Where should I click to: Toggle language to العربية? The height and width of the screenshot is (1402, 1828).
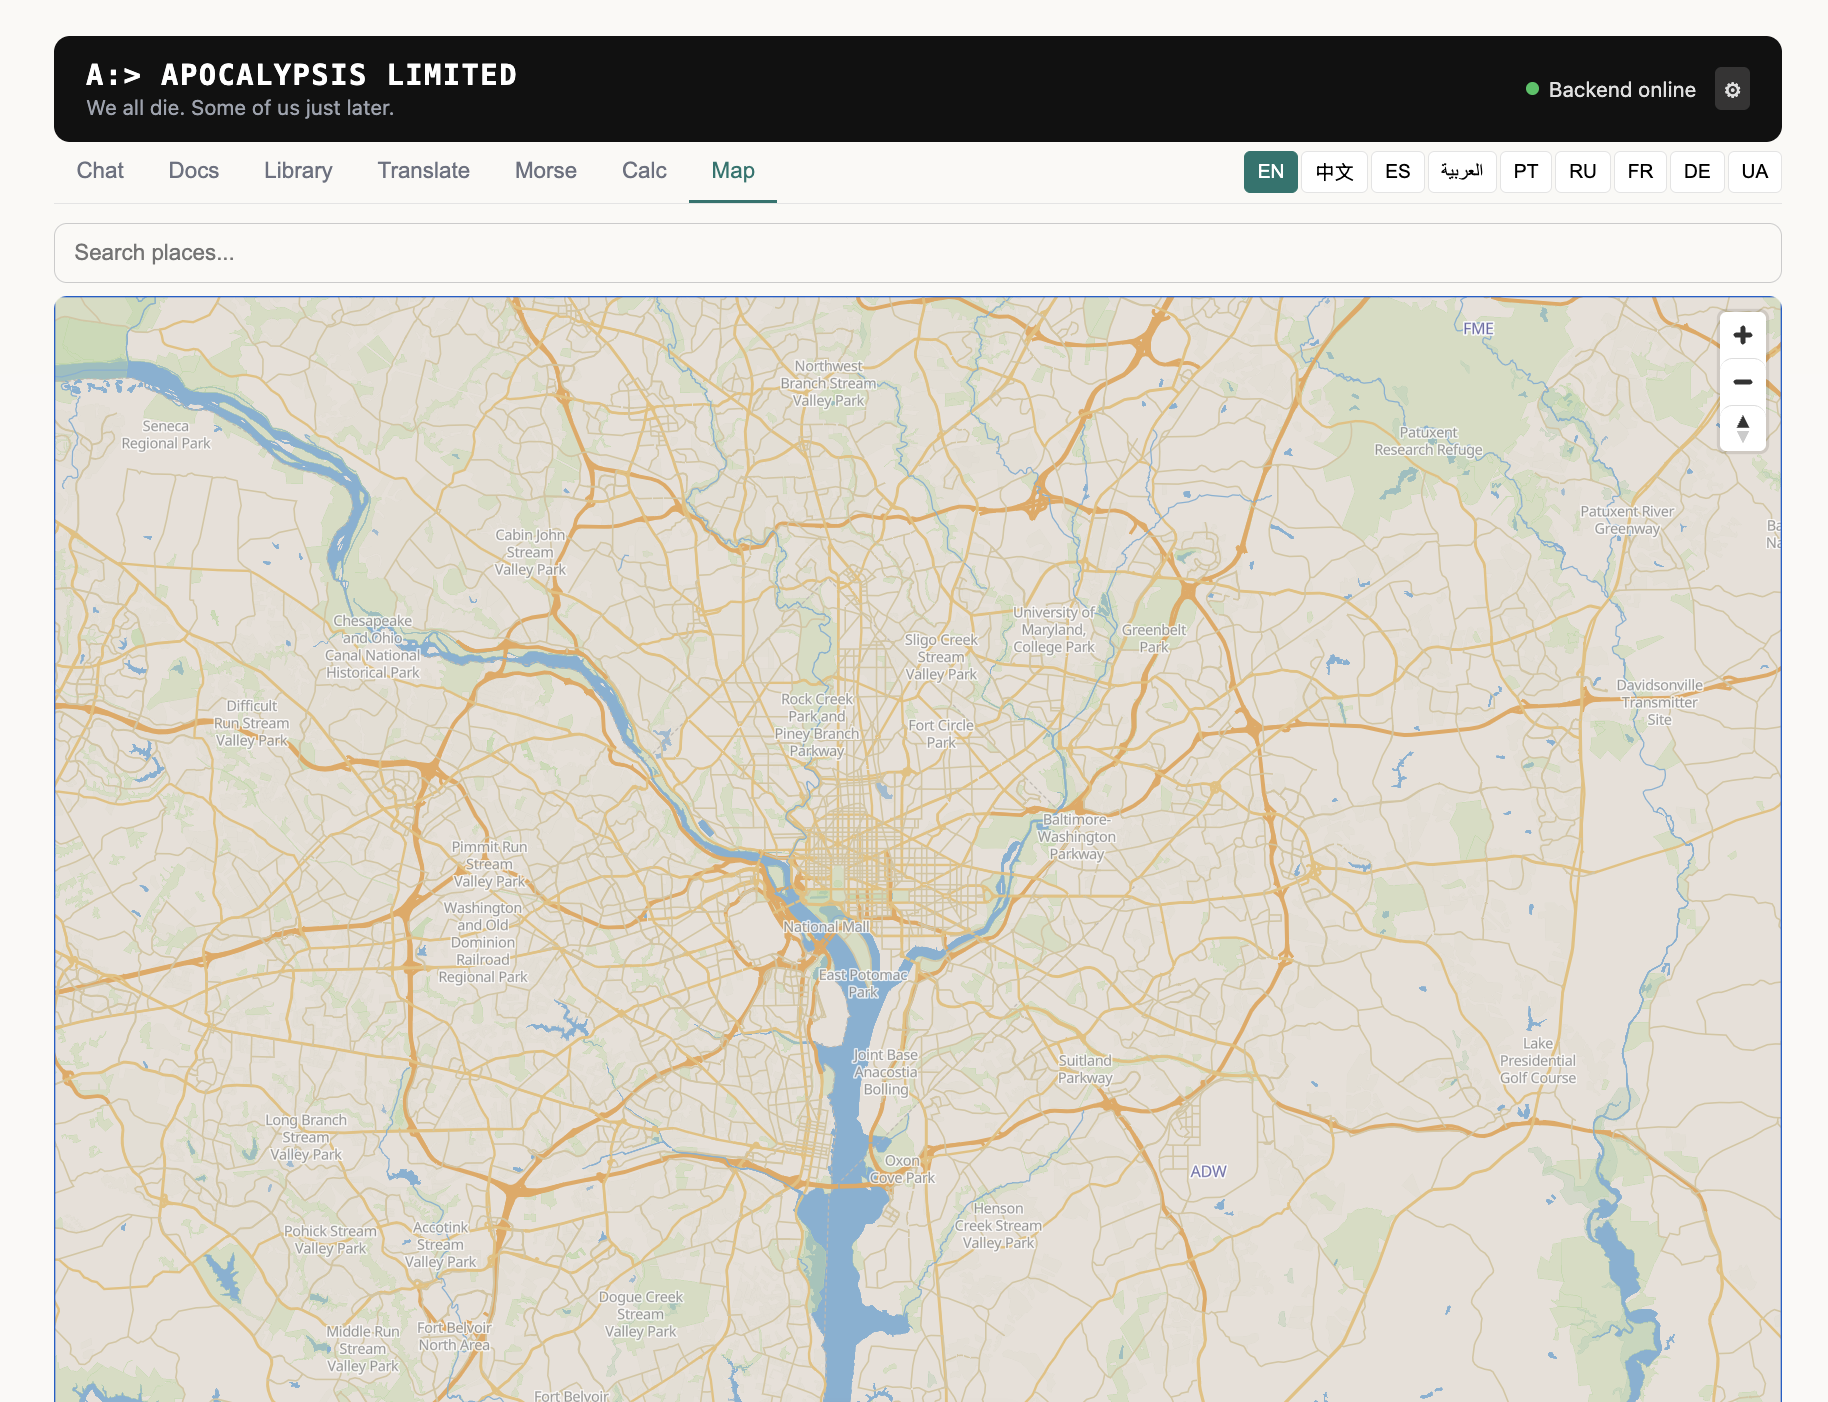tap(1462, 171)
